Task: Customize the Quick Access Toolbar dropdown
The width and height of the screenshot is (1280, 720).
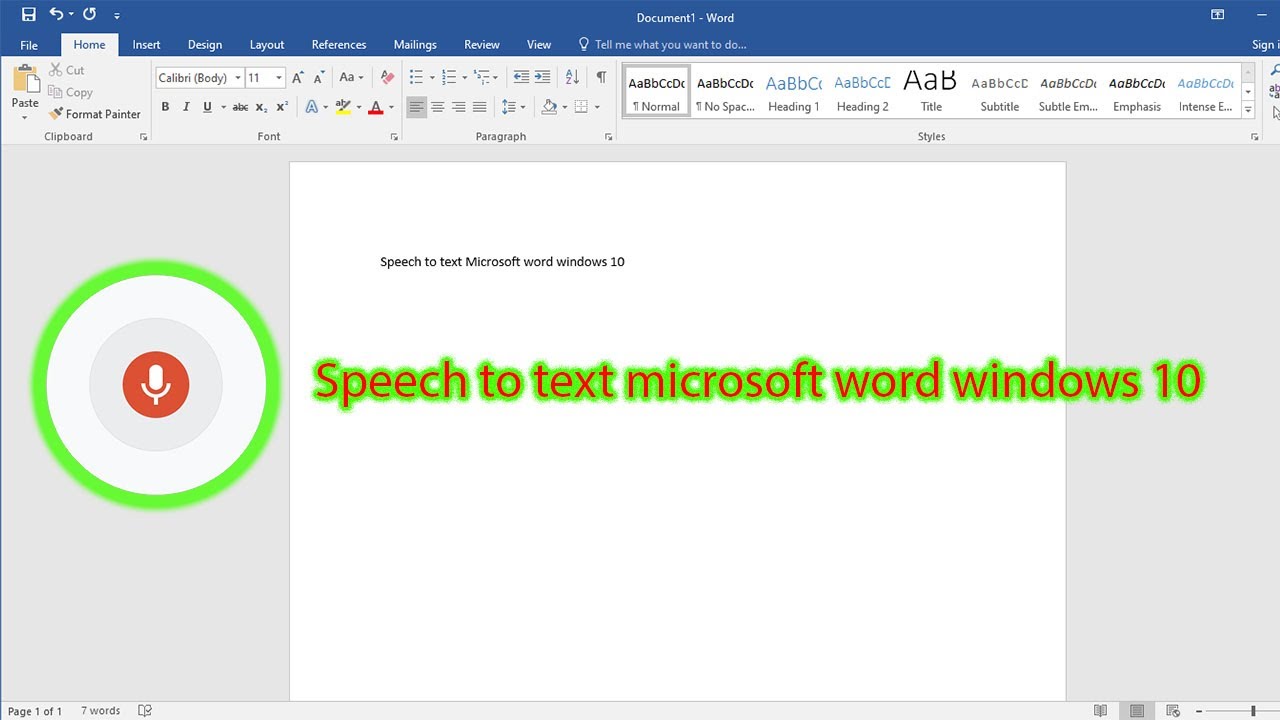Action: tap(117, 16)
